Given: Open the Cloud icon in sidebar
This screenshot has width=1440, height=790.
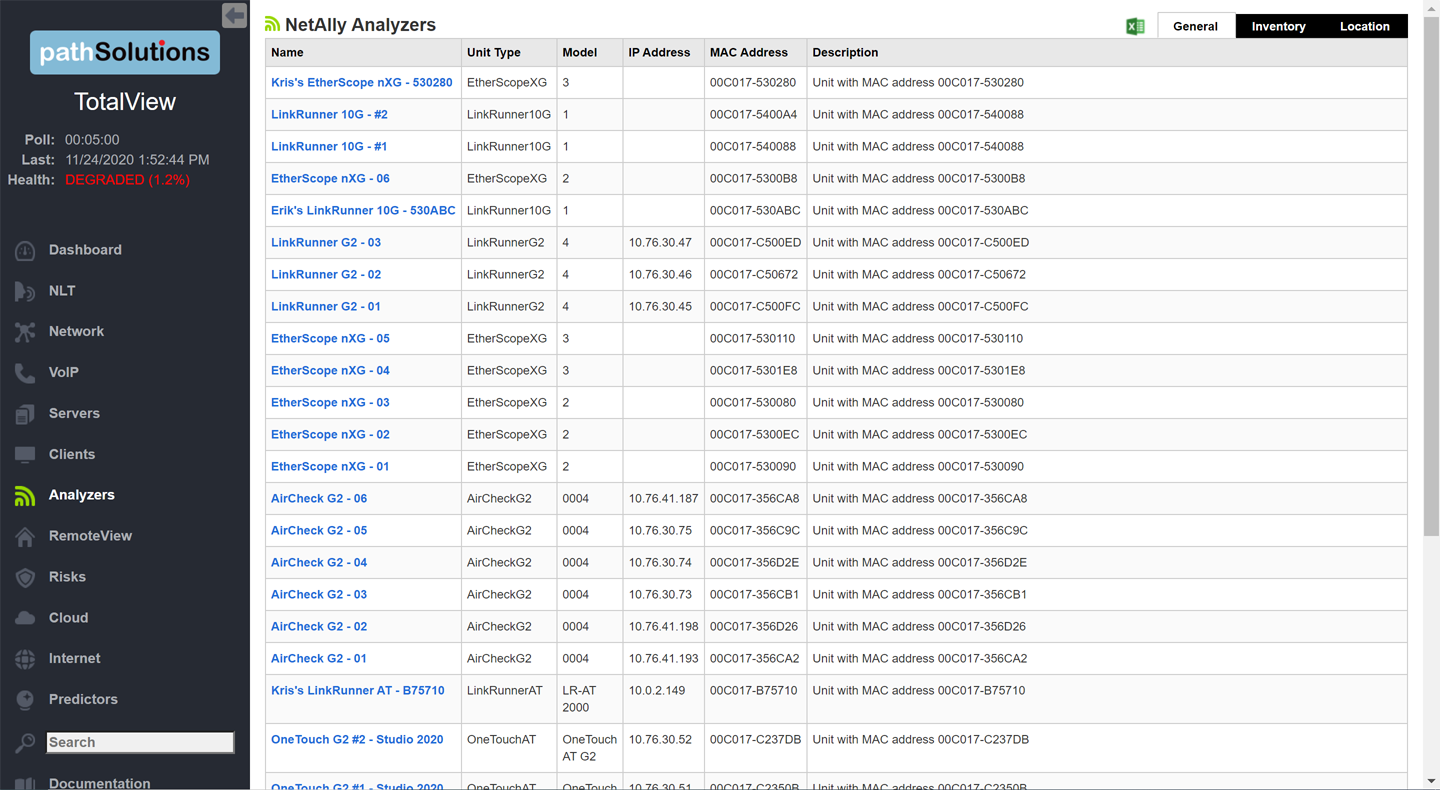Looking at the screenshot, I should (x=25, y=618).
